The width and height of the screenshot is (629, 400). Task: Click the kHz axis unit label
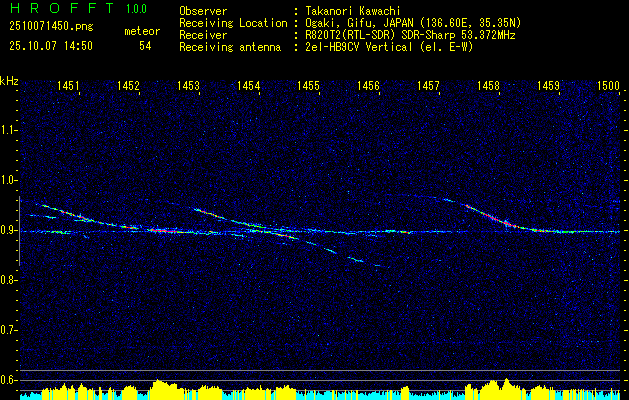pyautogui.click(x=10, y=81)
